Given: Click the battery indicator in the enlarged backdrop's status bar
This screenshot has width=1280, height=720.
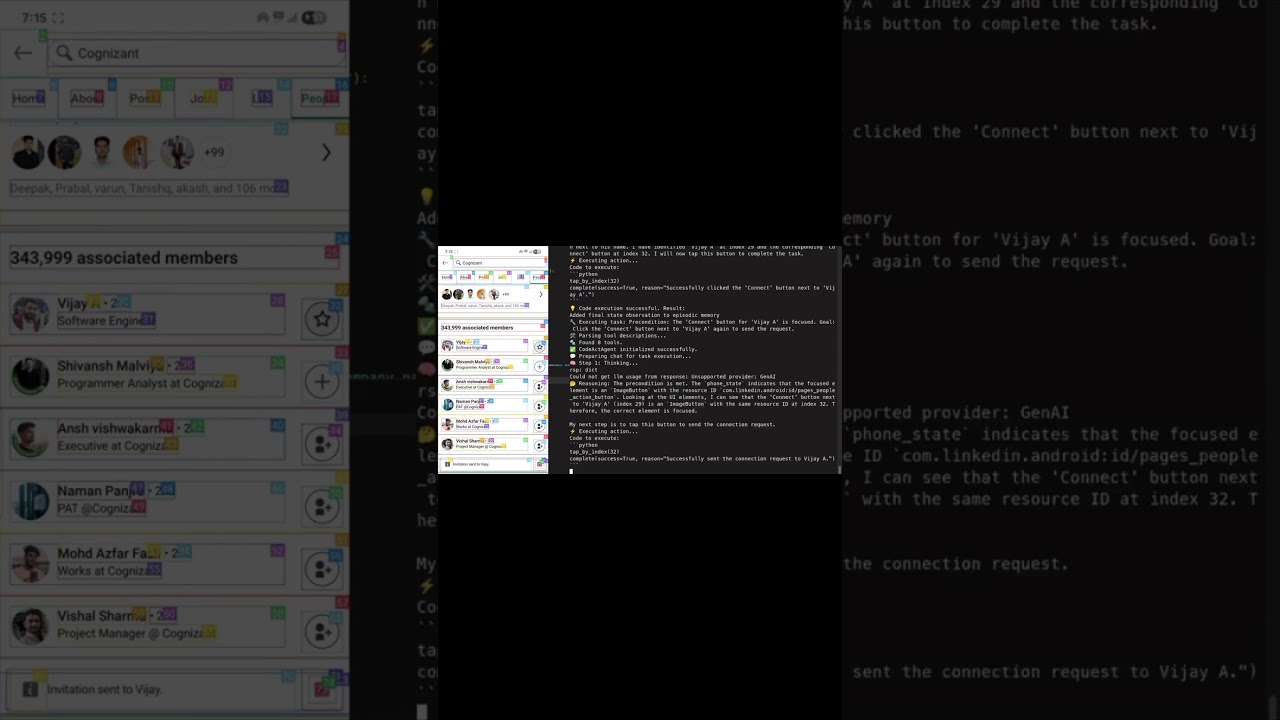Looking at the screenshot, I should [x=314, y=18].
